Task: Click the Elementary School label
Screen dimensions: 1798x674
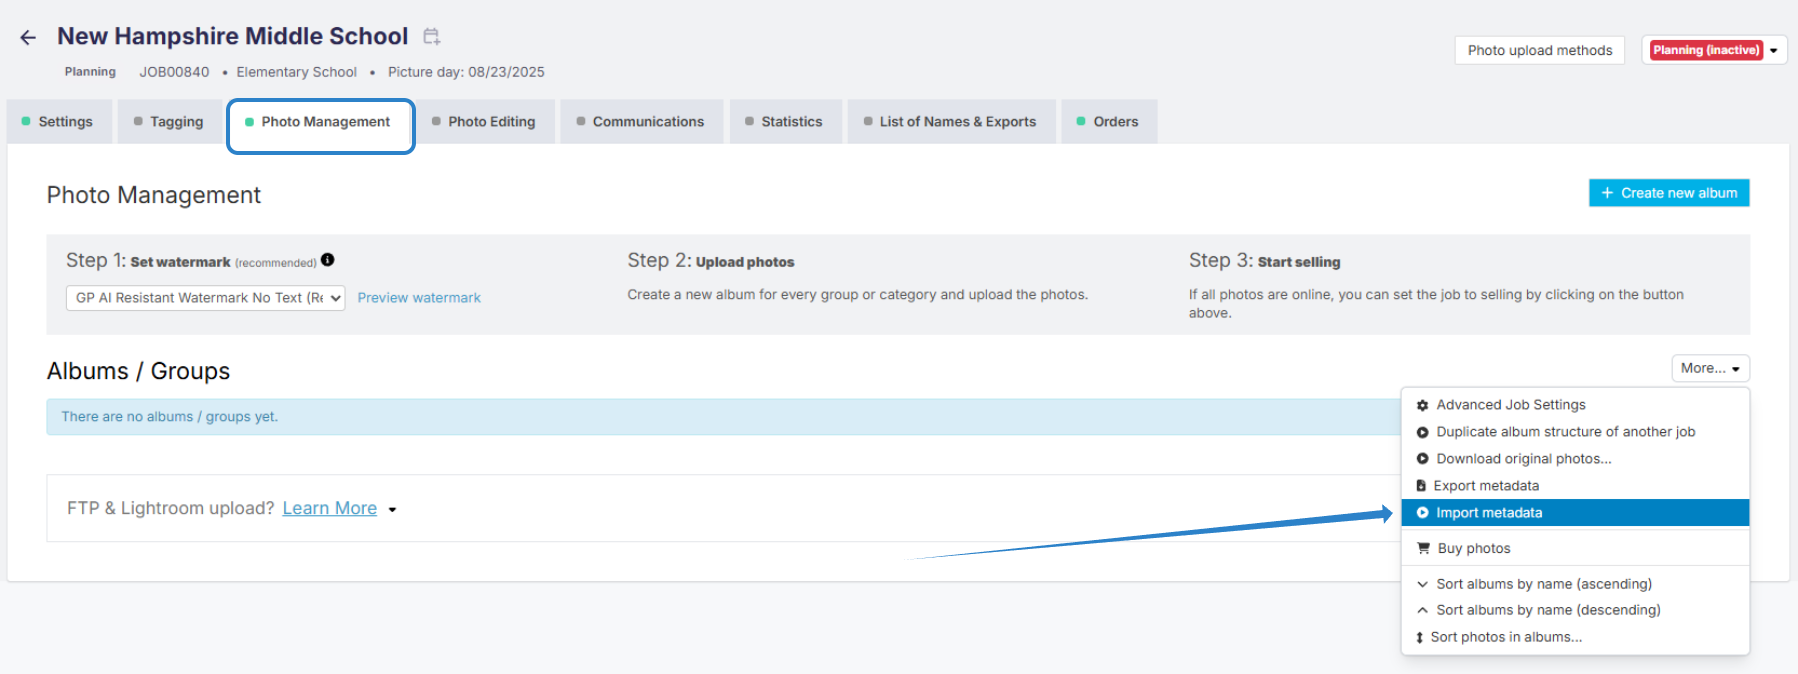Action: point(297,72)
